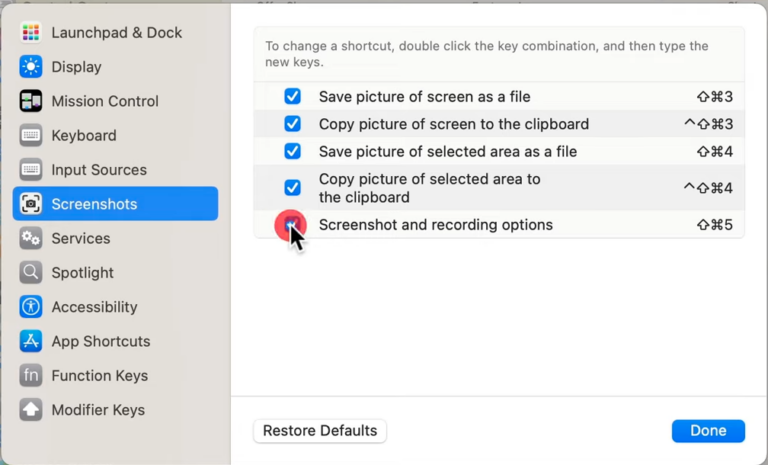Select the ⌃⇧⌘3 key combination
The height and width of the screenshot is (465, 768).
tap(709, 124)
